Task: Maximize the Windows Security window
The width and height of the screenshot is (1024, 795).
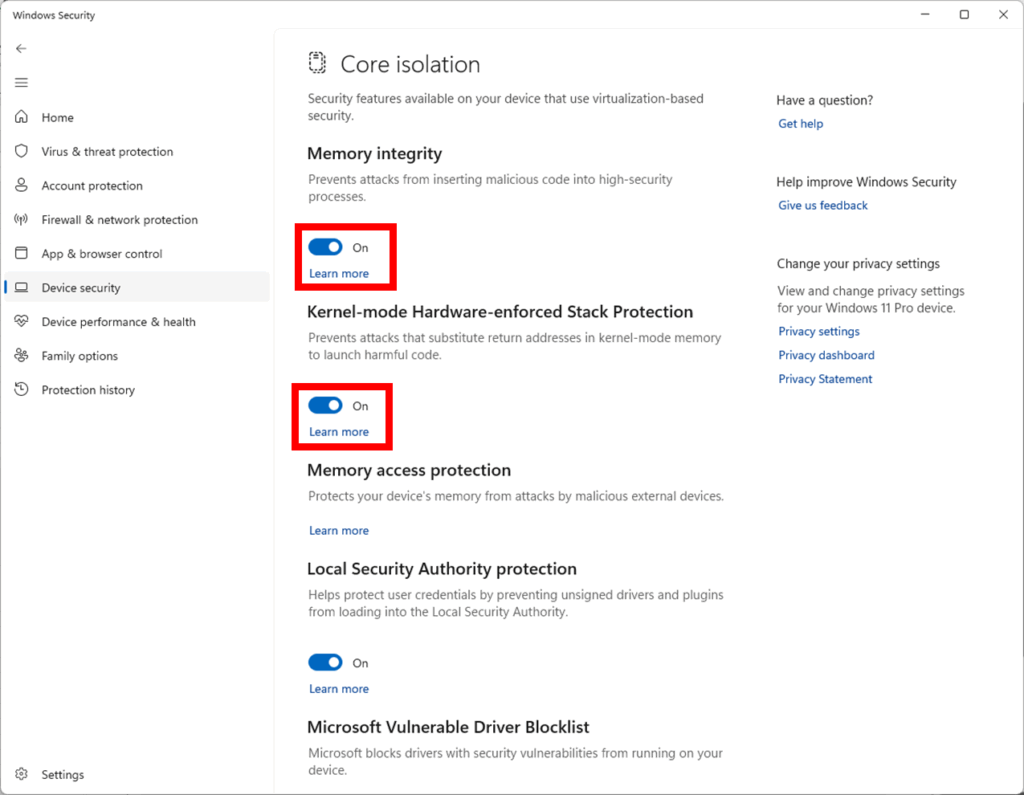Action: pyautogui.click(x=964, y=14)
